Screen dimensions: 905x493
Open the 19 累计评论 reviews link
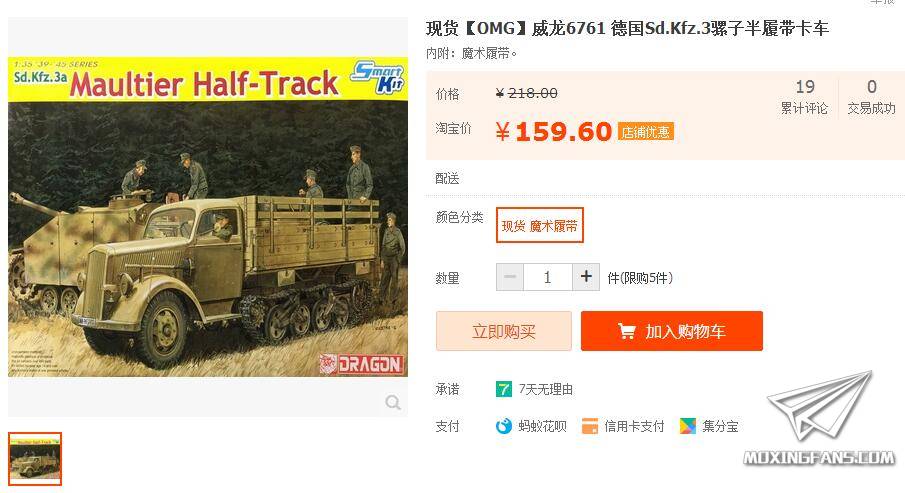pos(805,97)
